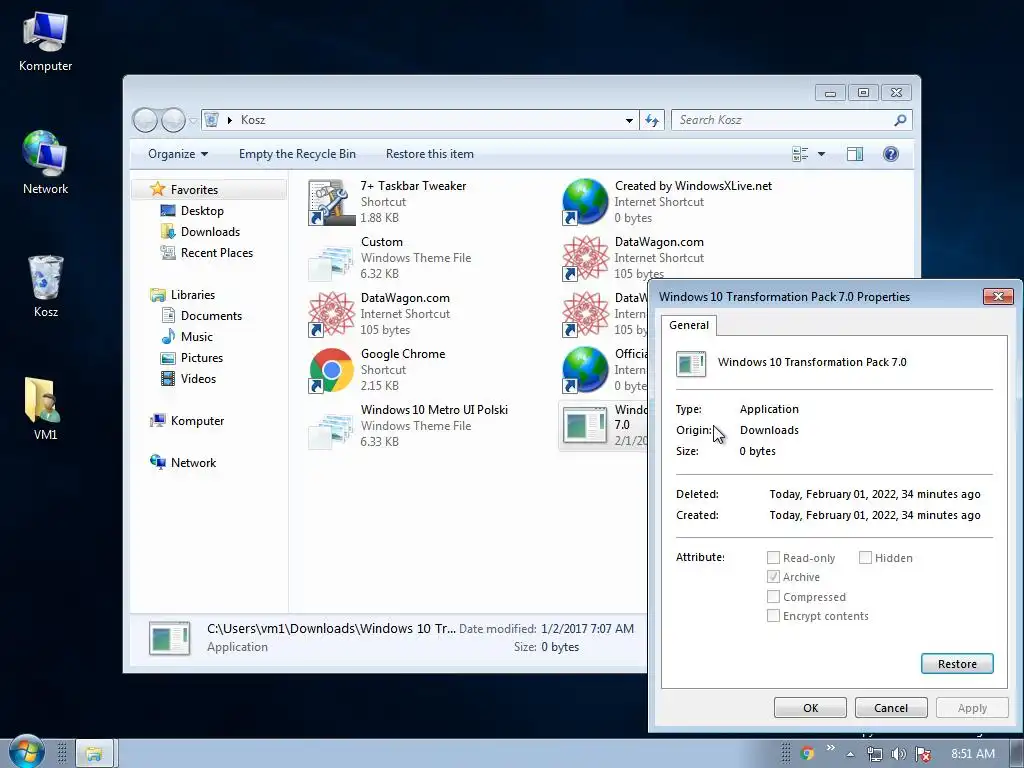The image size is (1024, 768).
Task: Select Music library
Action: tap(196, 336)
